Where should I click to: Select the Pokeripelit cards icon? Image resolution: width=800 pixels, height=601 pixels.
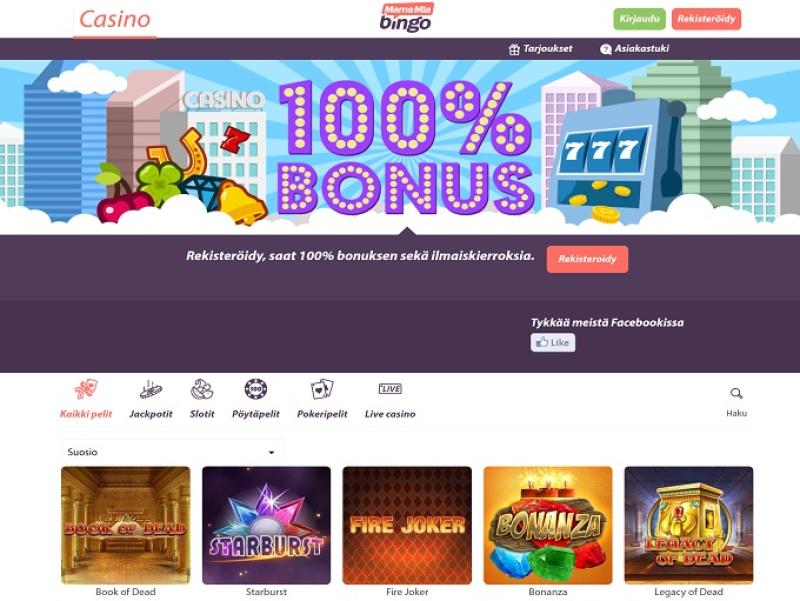click(322, 389)
